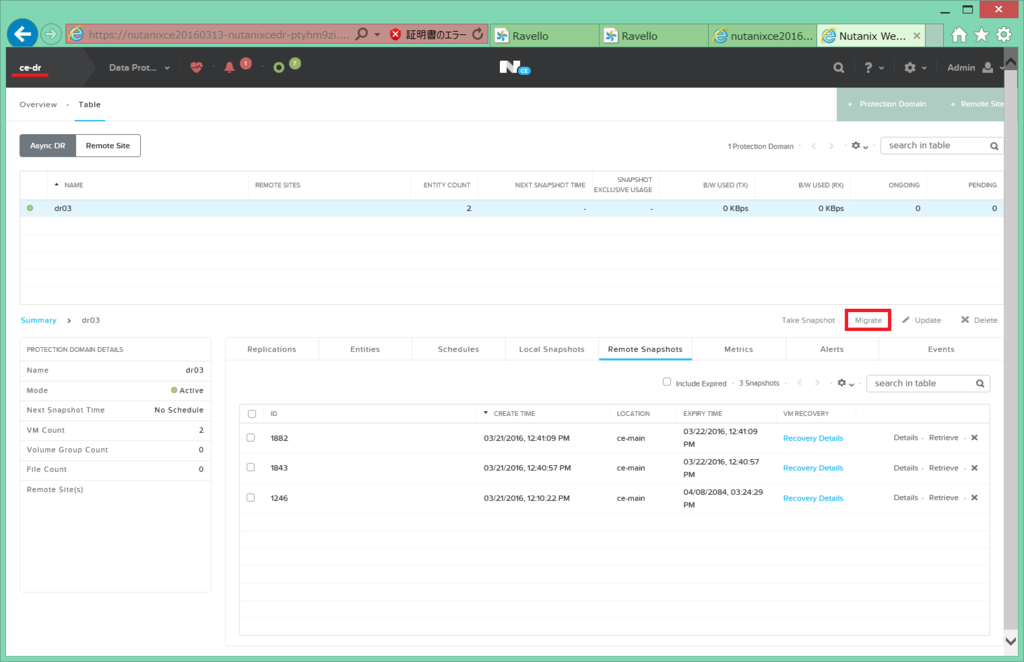Image resolution: width=1024 pixels, height=662 pixels.
Task: Check snapshot 1246 checkbox
Action: pos(251,497)
